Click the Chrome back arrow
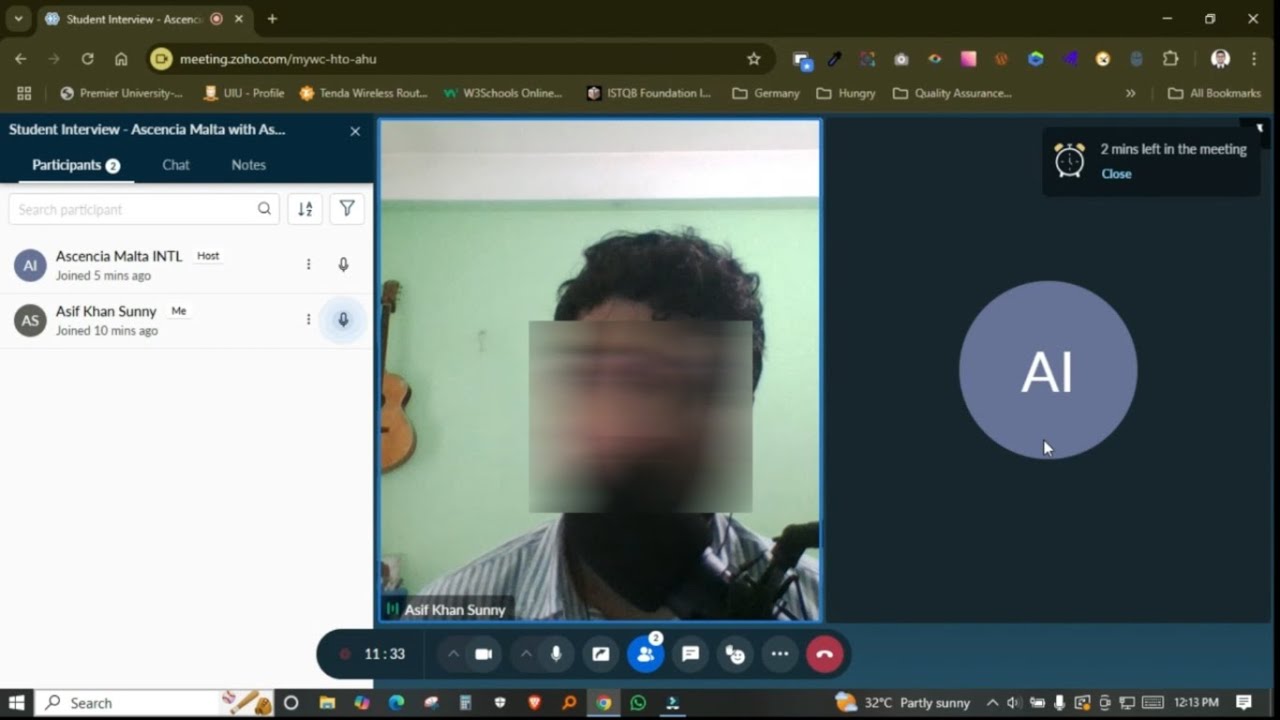The height and width of the screenshot is (720, 1280). tap(21, 59)
